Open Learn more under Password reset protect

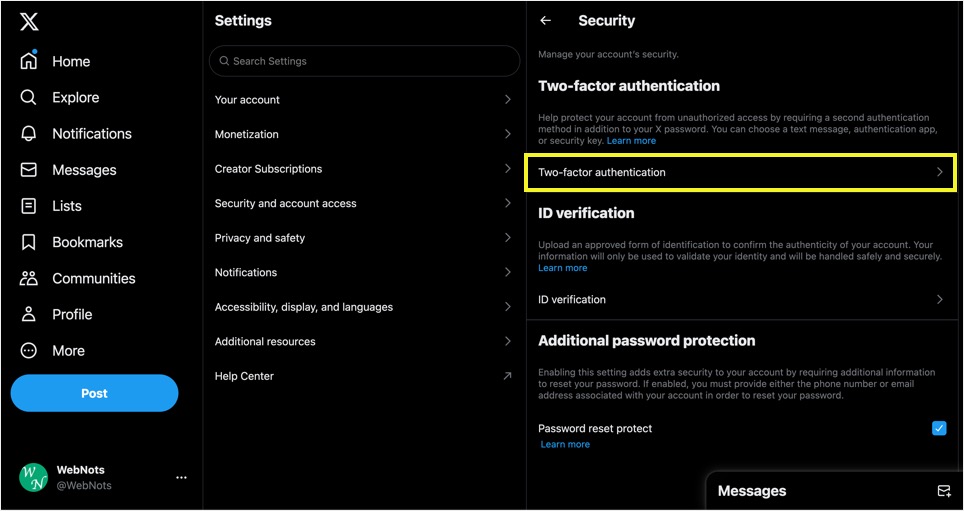565,444
